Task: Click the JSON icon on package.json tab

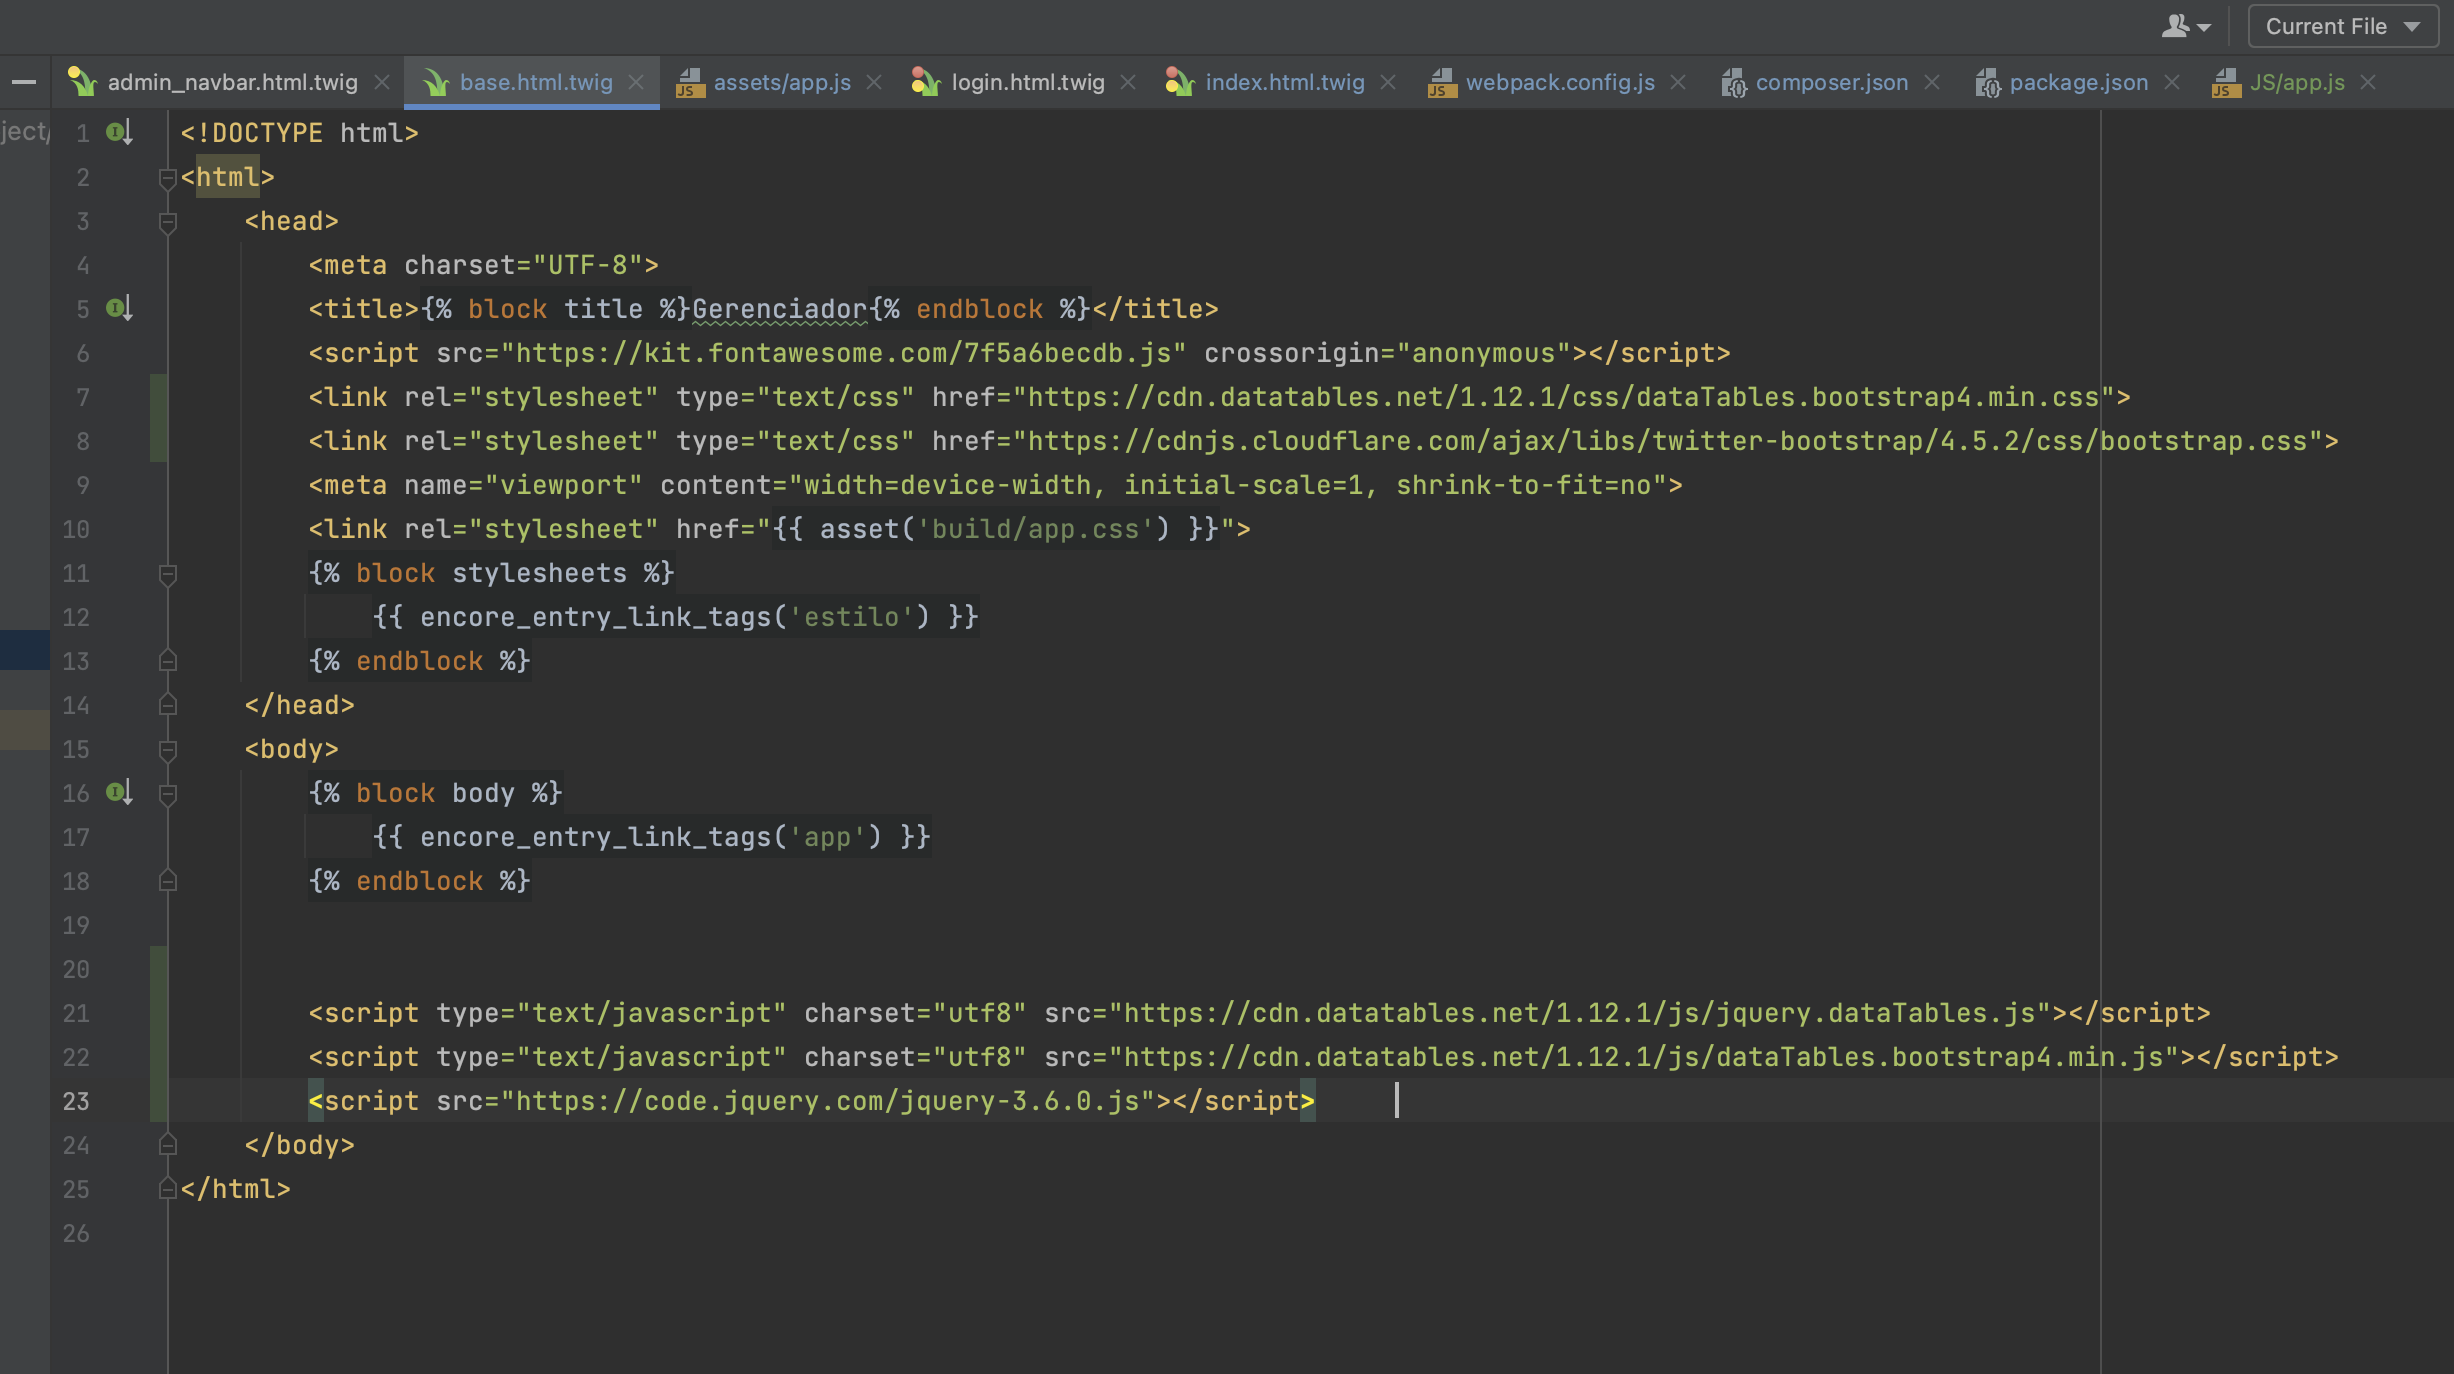Action: coord(1987,82)
